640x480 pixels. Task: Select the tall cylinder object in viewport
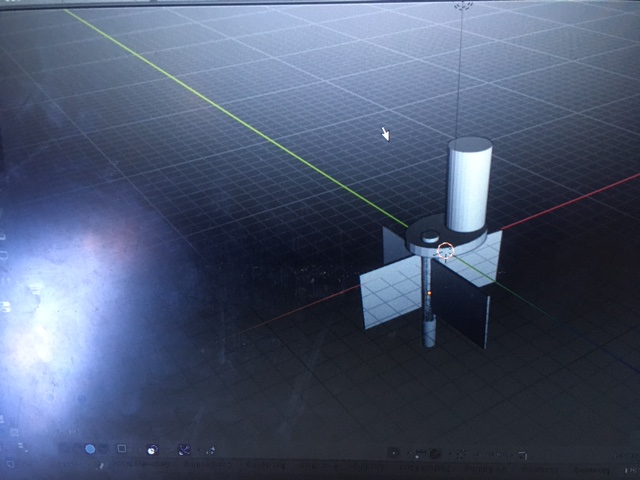tap(469, 184)
